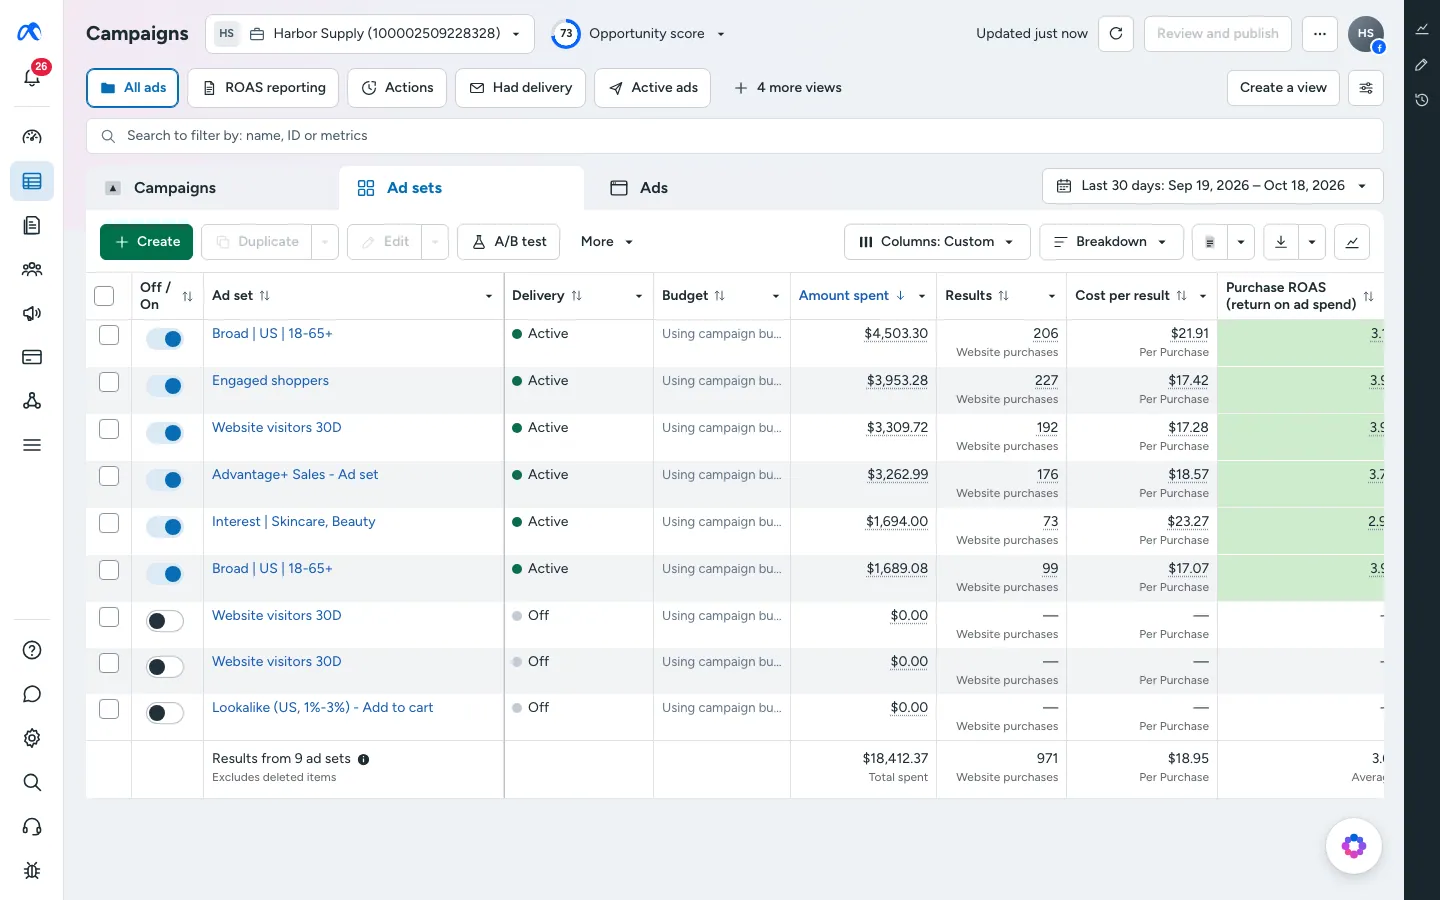Image resolution: width=1440 pixels, height=900 pixels.
Task: Open the account overview gauge icon in sidebar
Action: [x=32, y=137]
